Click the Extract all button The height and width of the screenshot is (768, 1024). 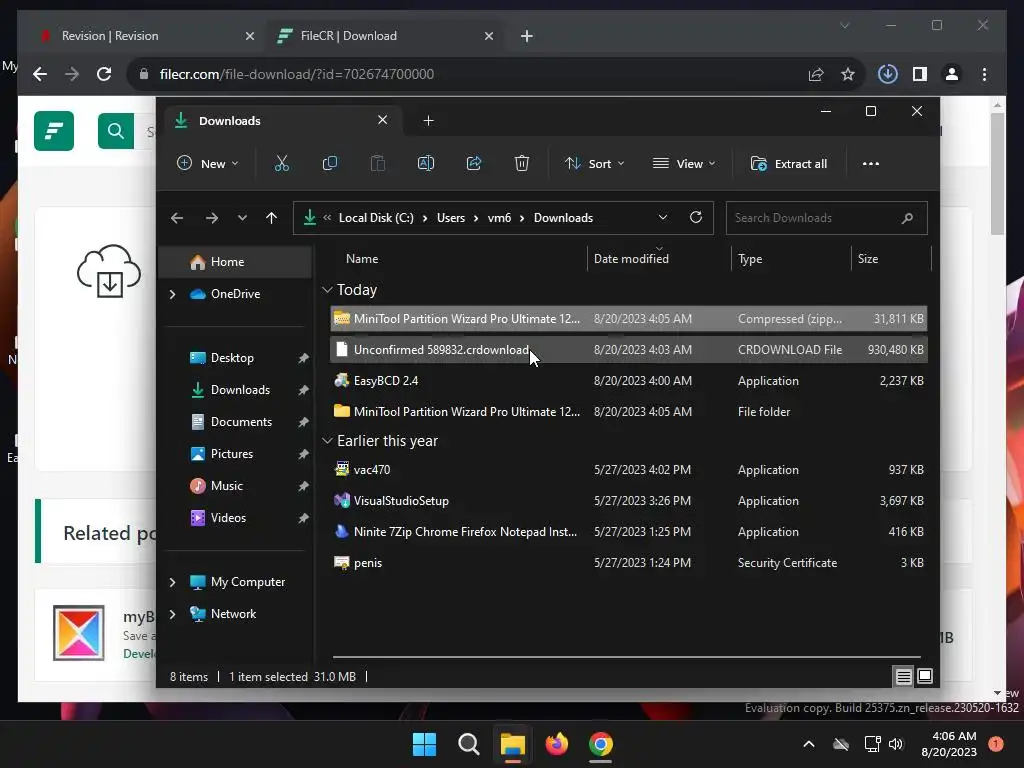pos(789,163)
